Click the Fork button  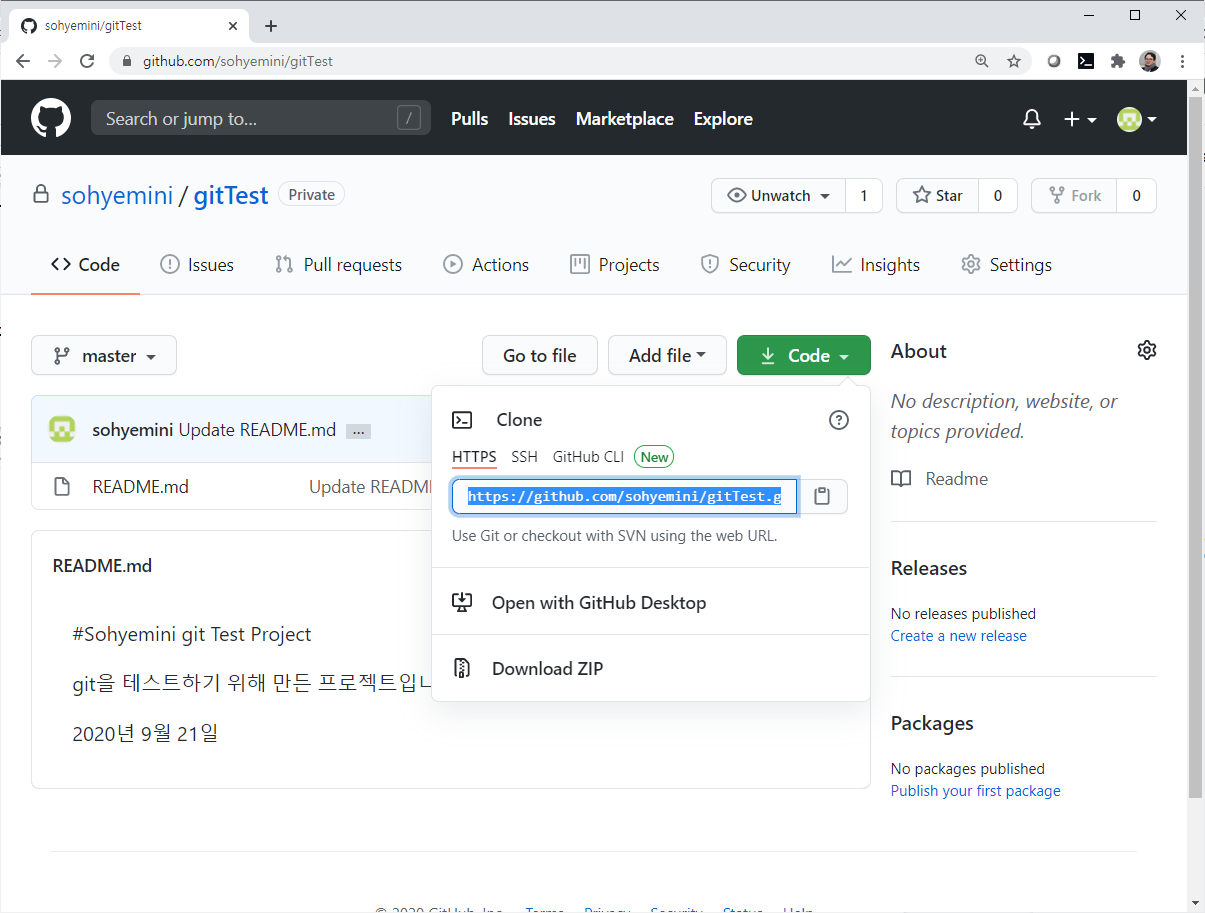[x=1074, y=196]
